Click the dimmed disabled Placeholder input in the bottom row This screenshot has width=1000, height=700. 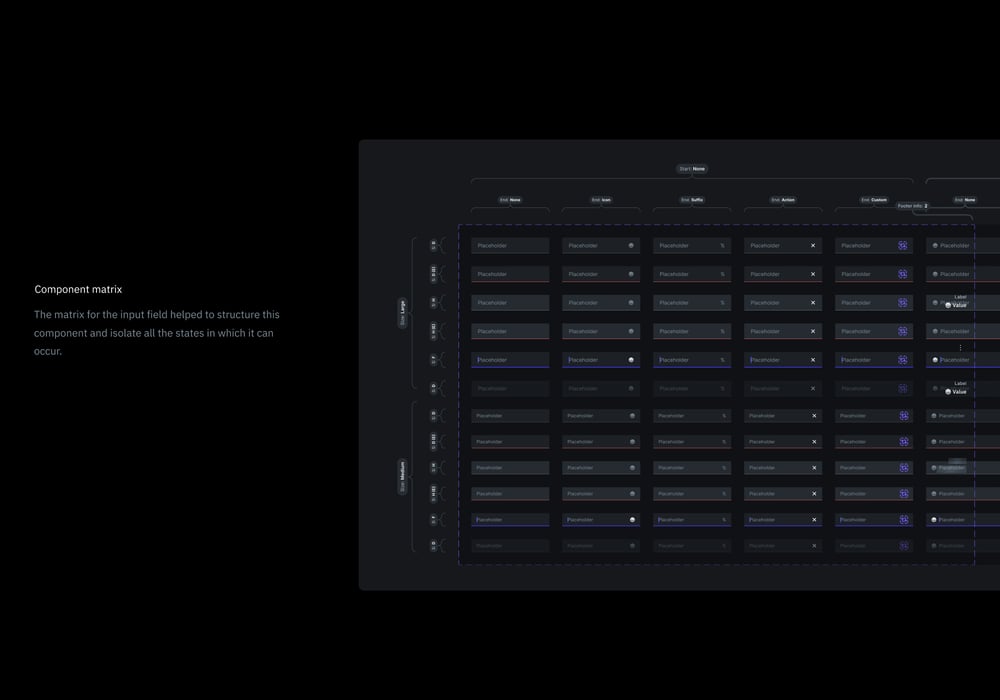coord(510,545)
